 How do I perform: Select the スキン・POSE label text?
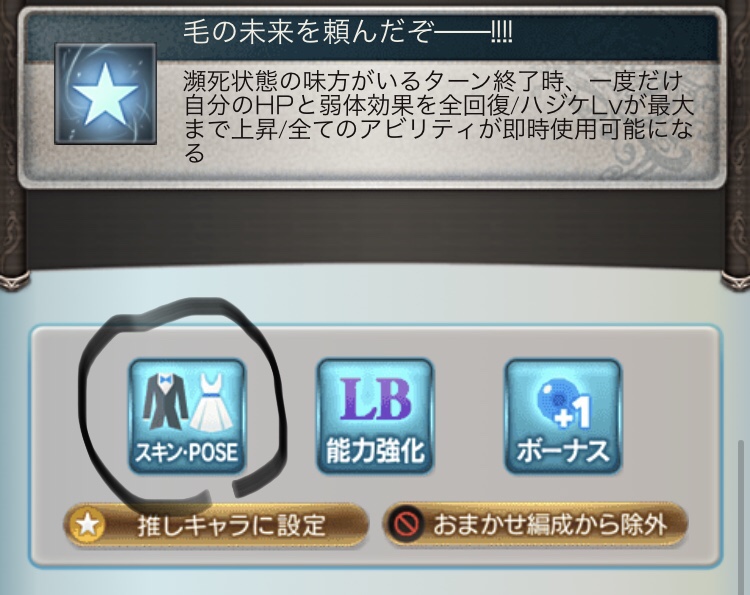[187, 452]
